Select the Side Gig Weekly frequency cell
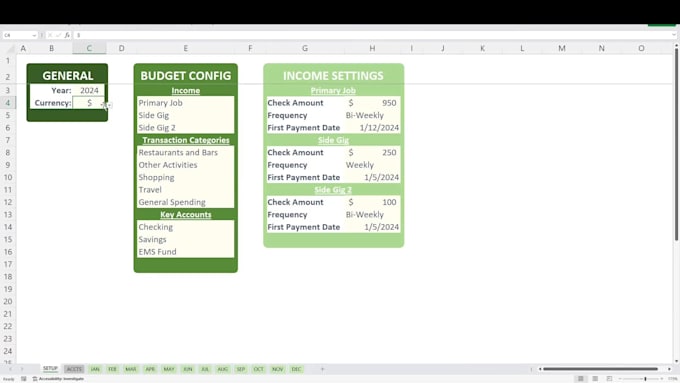The image size is (680, 383). pyautogui.click(x=372, y=165)
